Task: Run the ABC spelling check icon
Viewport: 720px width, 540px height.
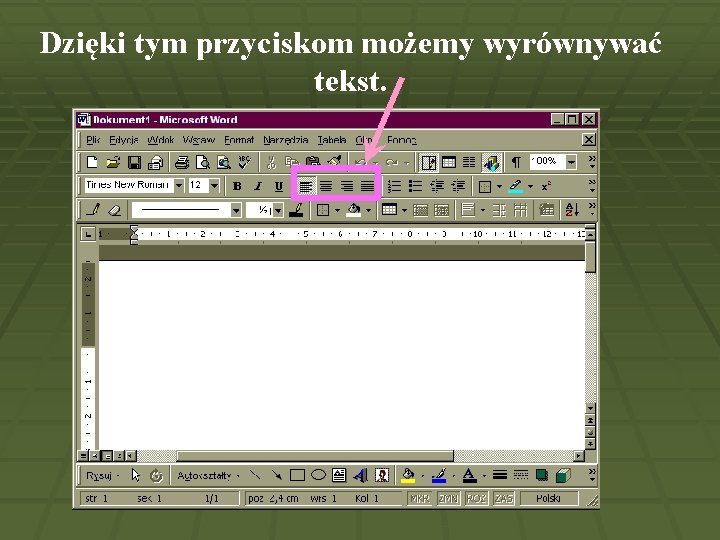Action: point(244,162)
